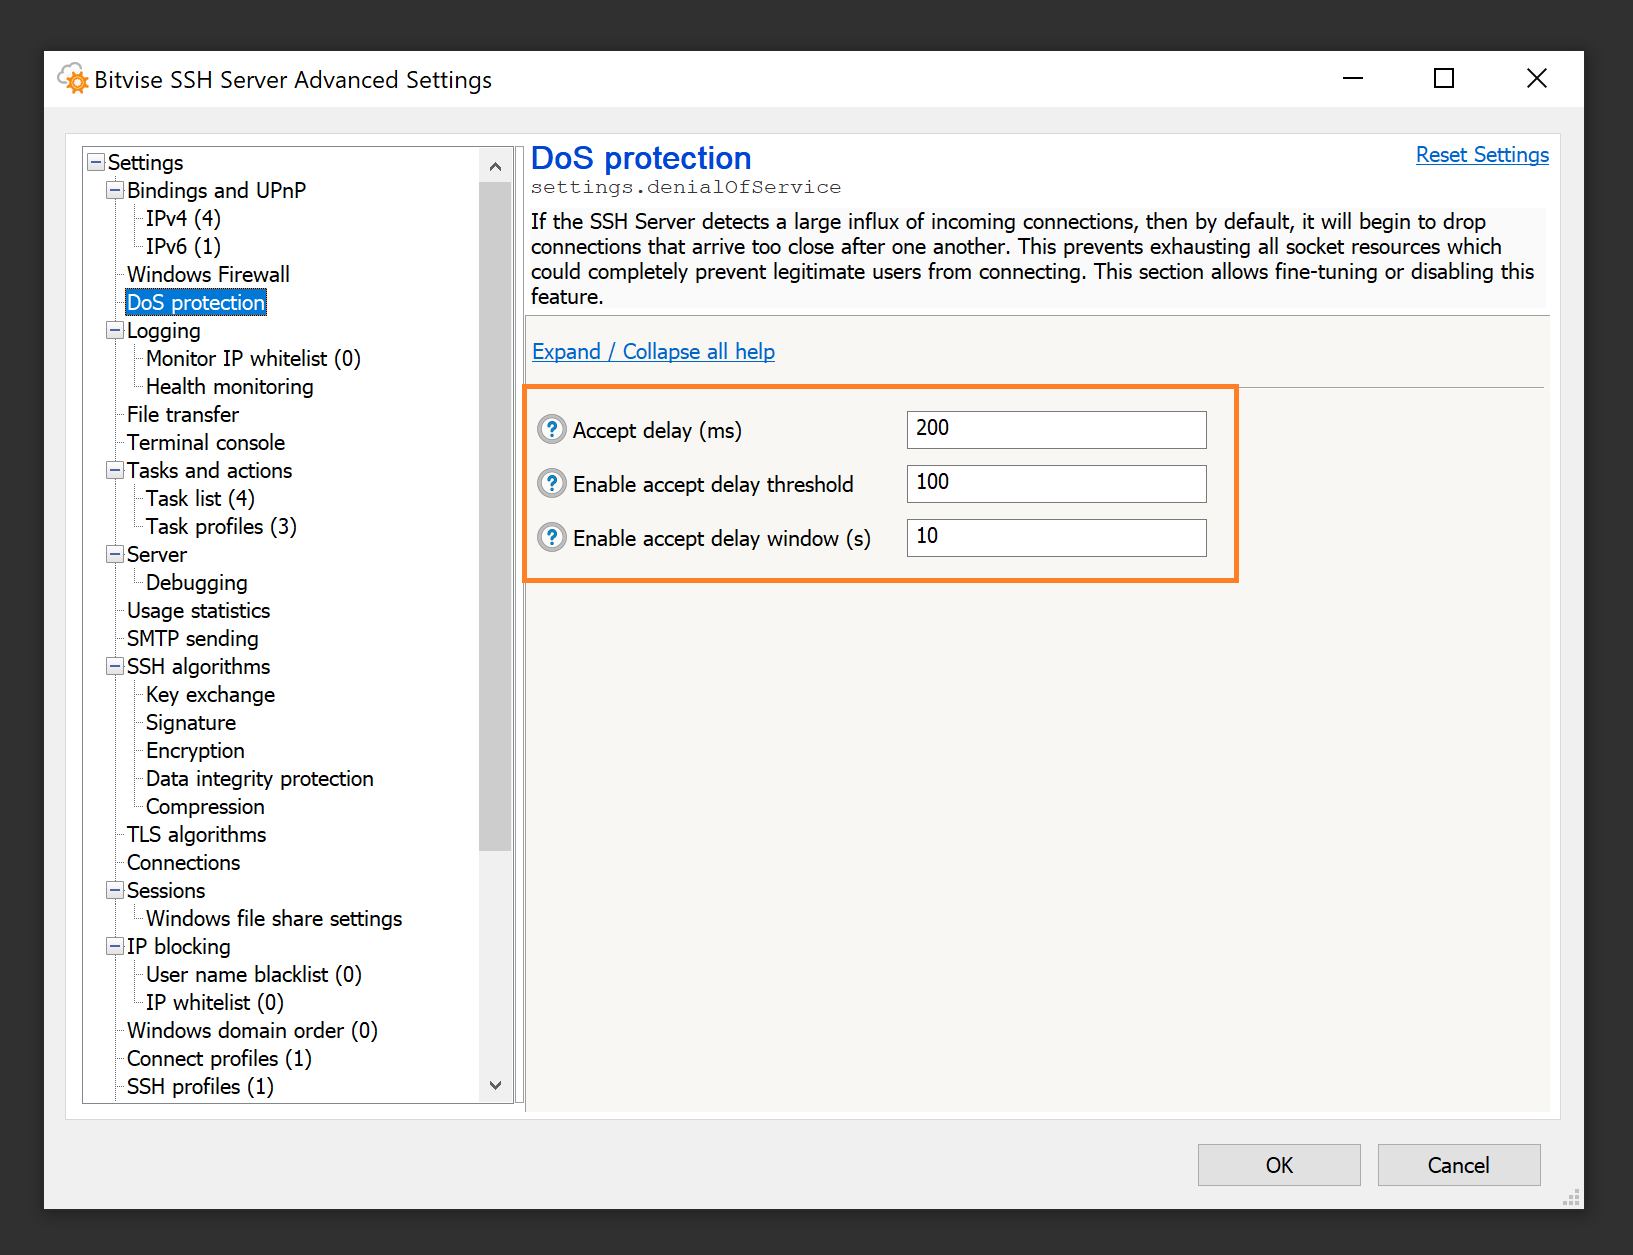Click help icon beside Accept delay (ms)
The height and width of the screenshot is (1255, 1633).
tap(551, 430)
